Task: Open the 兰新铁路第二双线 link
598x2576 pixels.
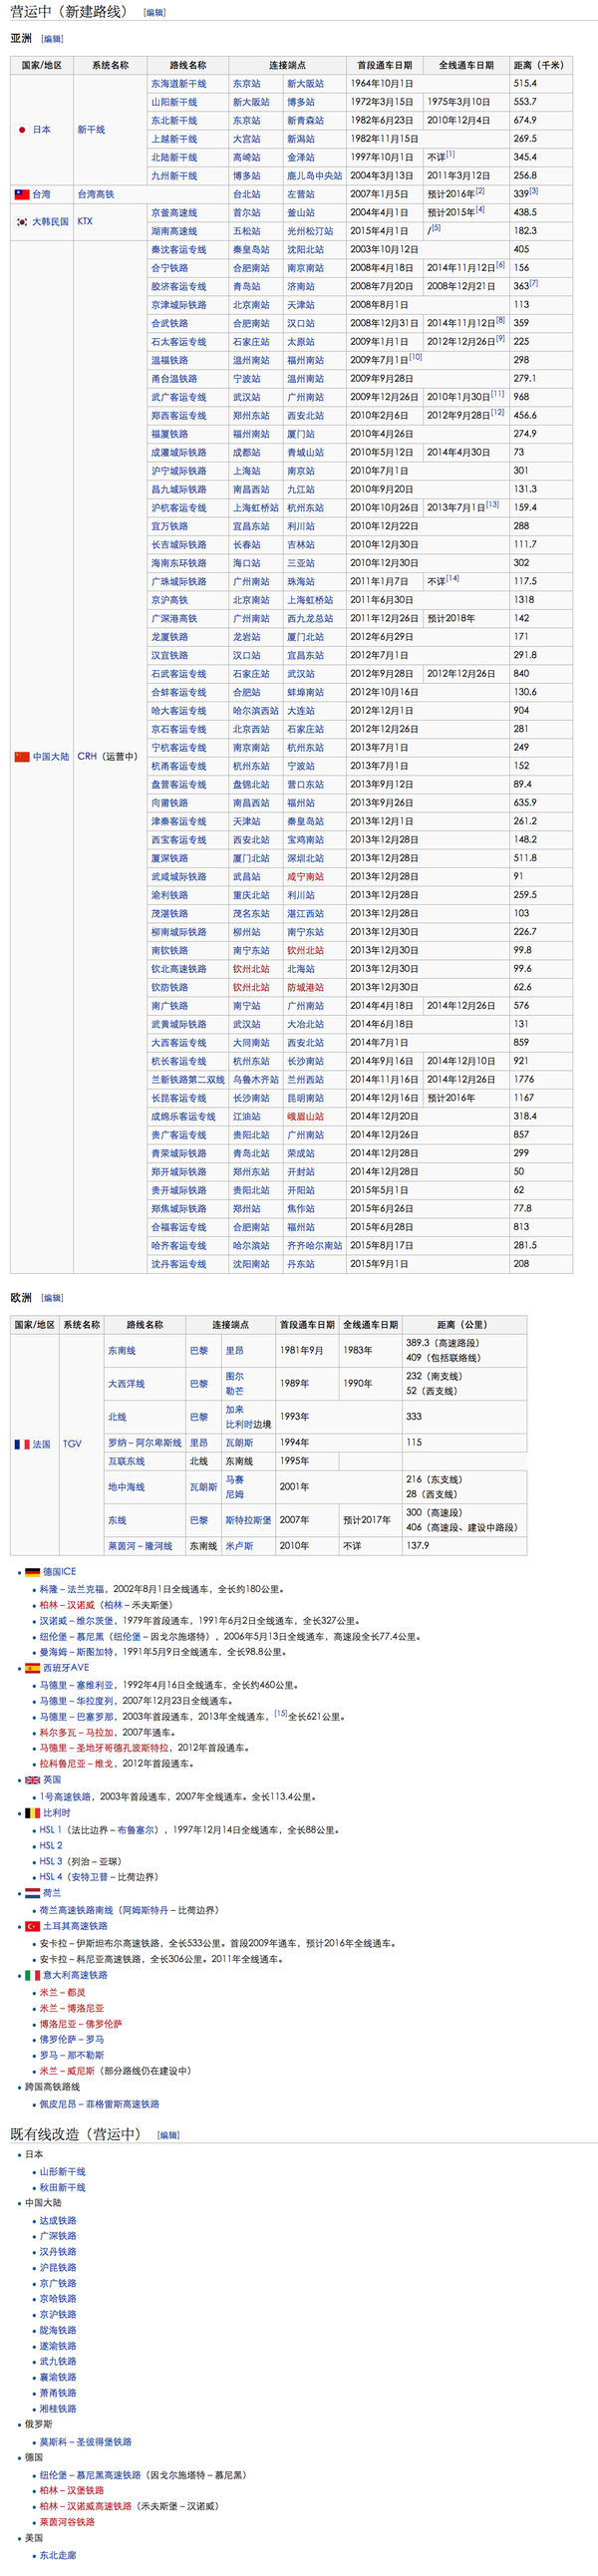Action: (x=188, y=1080)
